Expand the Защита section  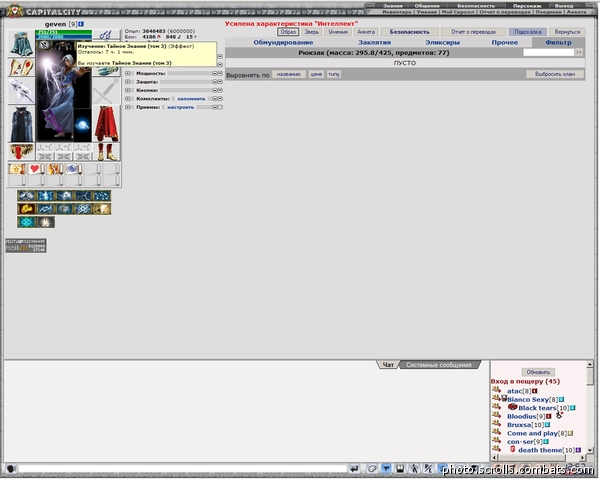[x=128, y=82]
